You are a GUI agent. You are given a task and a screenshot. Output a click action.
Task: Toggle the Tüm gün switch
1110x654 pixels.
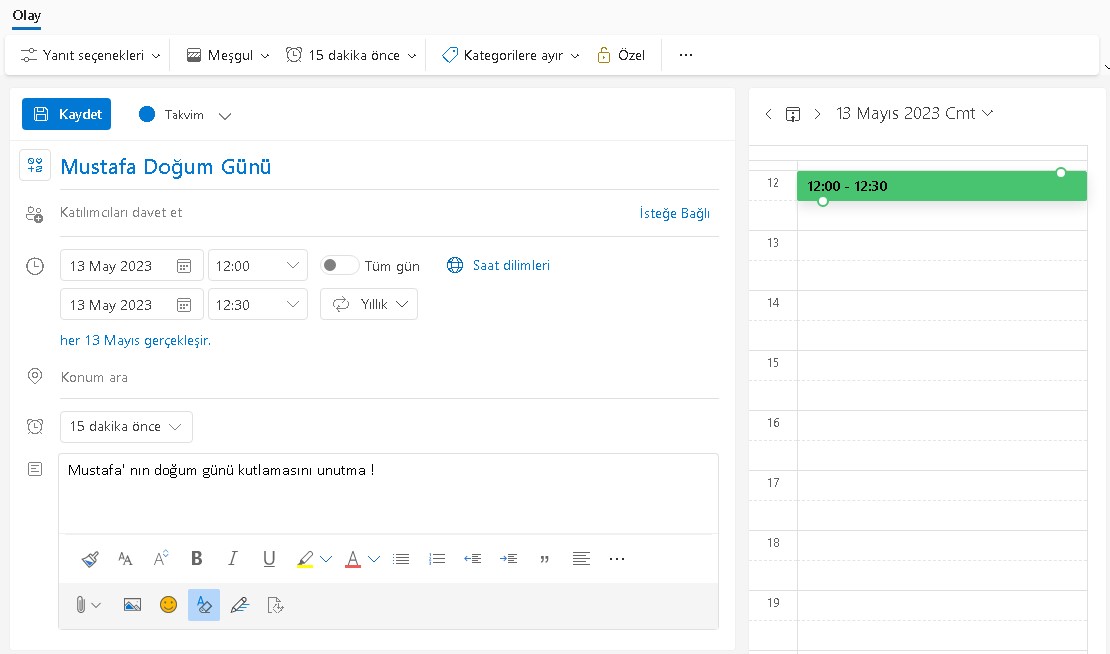click(x=339, y=265)
